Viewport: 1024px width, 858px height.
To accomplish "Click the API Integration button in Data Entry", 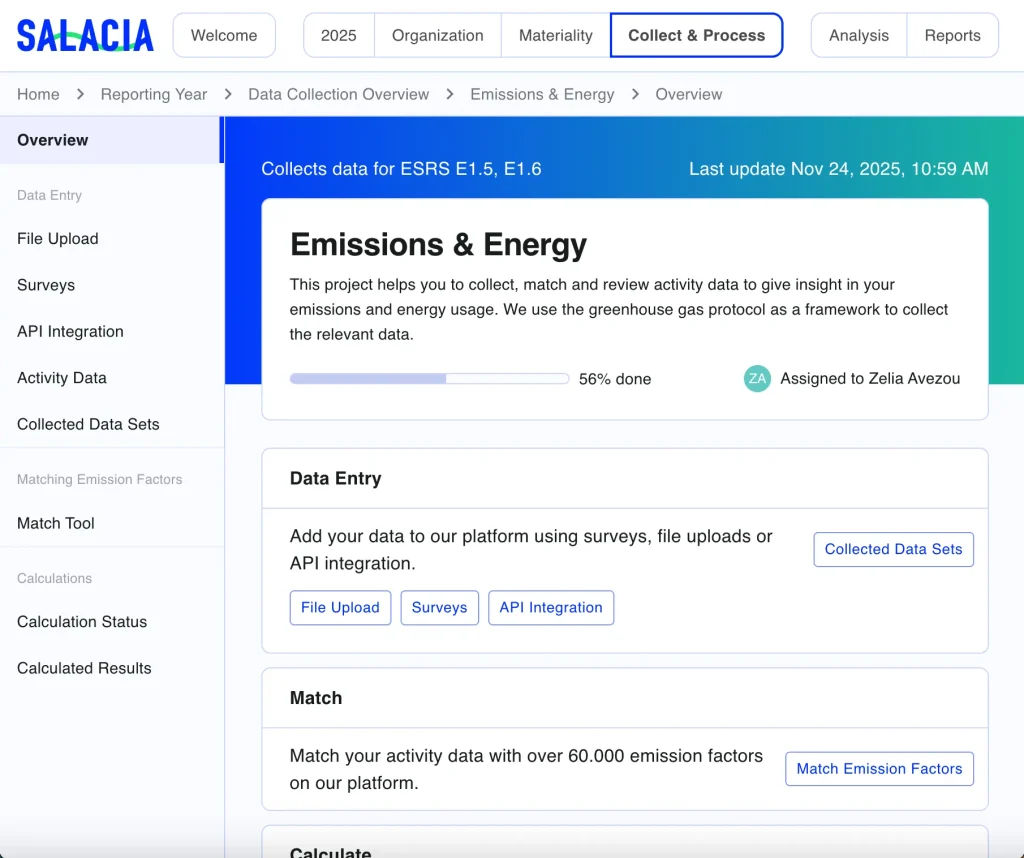I will 550,607.
